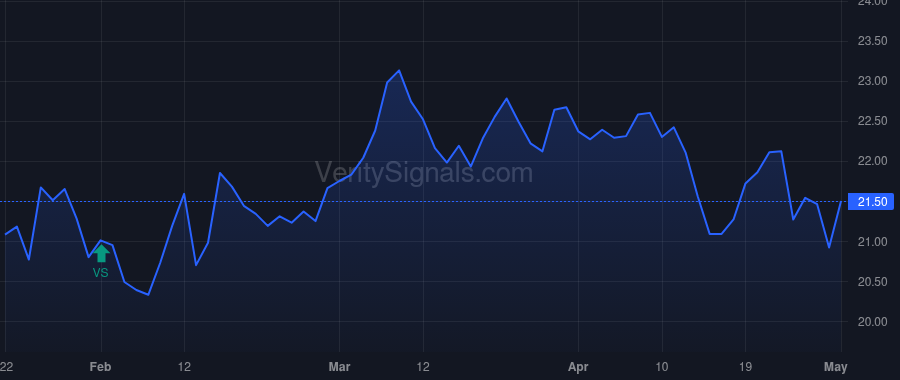Click the 22 date label at axis start

pos(6,367)
